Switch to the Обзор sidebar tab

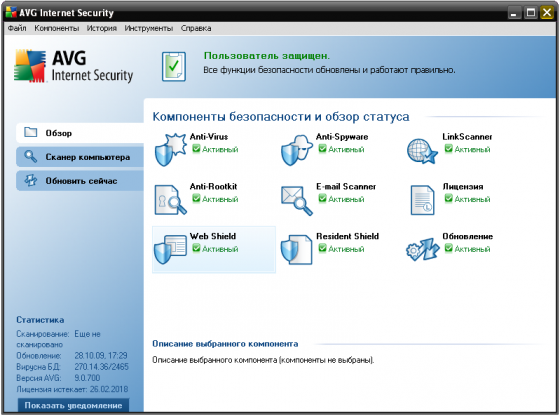tap(80, 133)
